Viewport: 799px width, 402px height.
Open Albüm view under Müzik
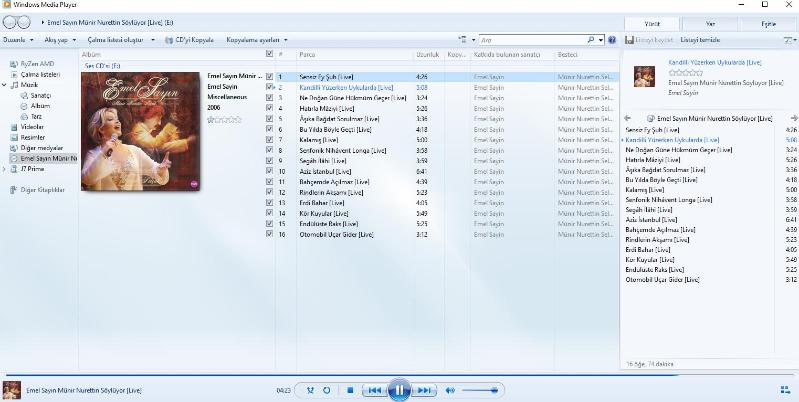35,106
